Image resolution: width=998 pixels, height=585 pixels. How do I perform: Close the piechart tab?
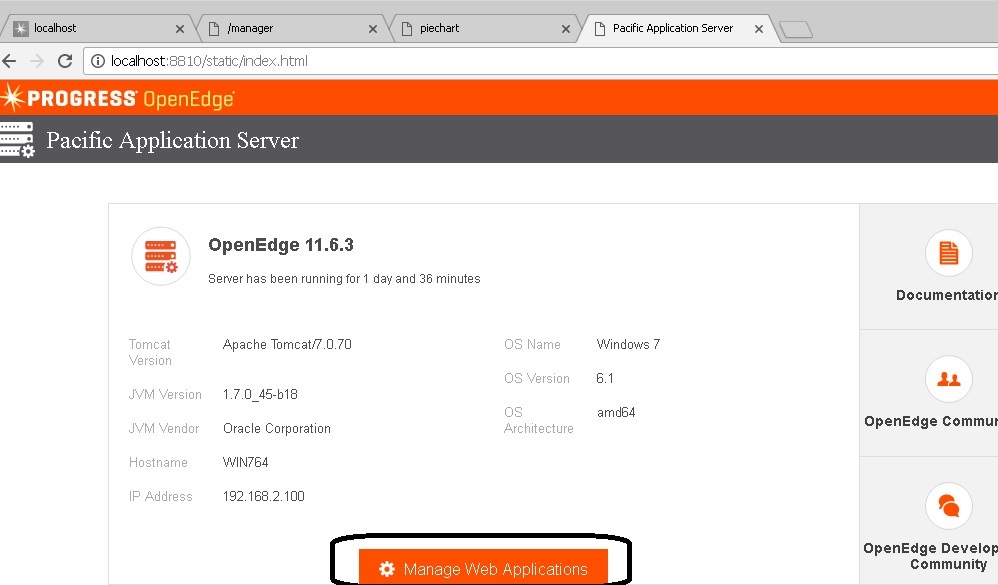tap(566, 29)
